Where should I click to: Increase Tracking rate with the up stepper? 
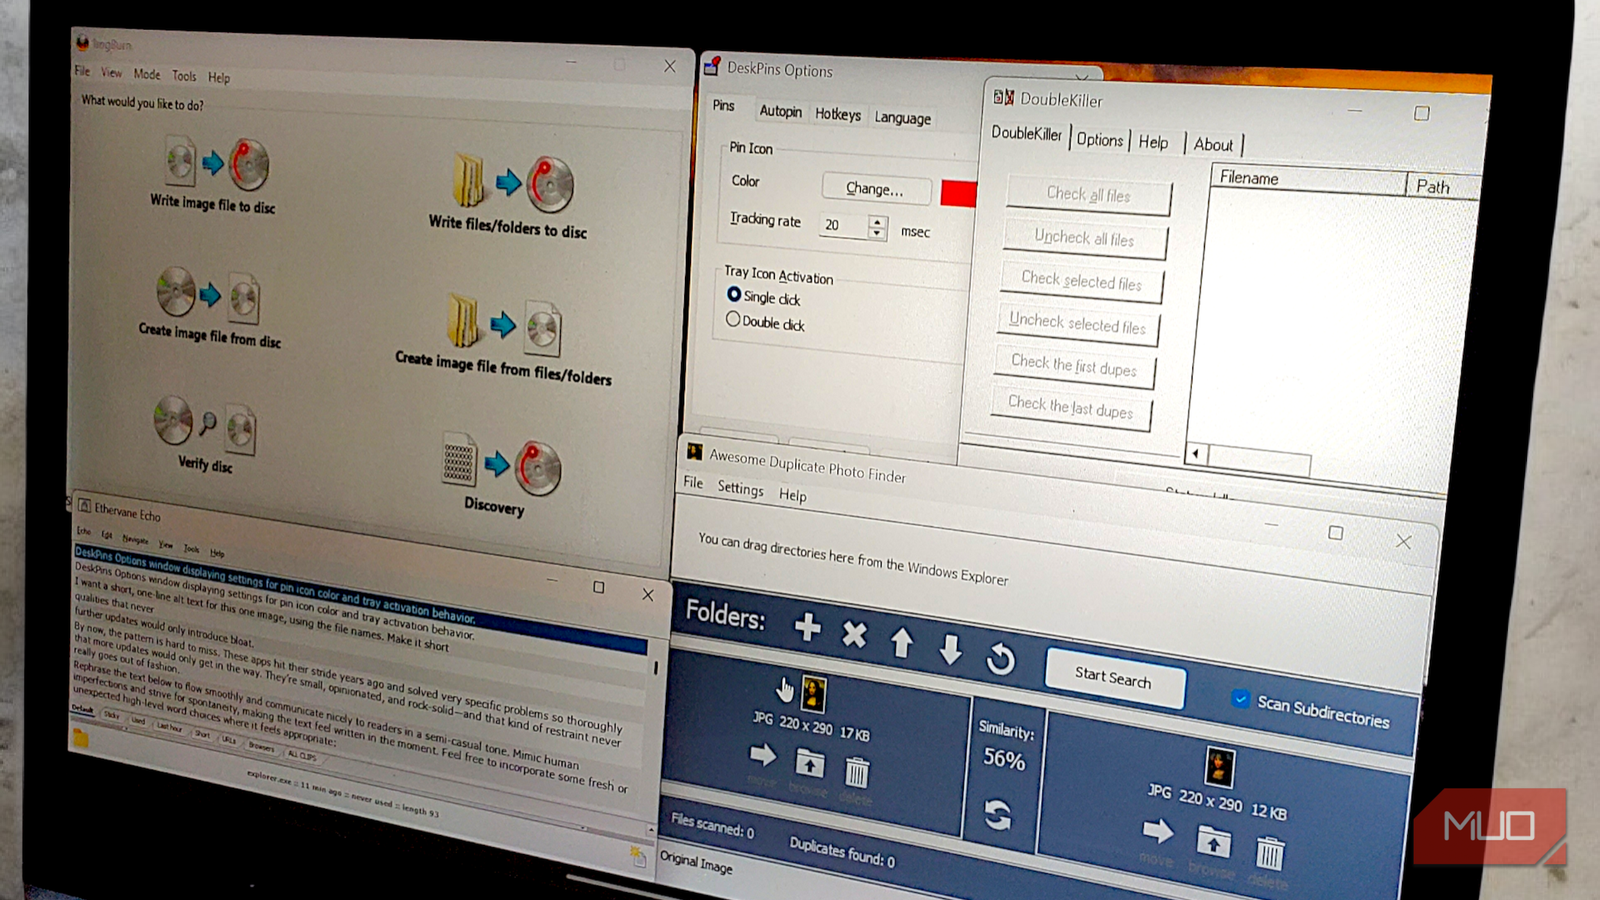point(877,223)
